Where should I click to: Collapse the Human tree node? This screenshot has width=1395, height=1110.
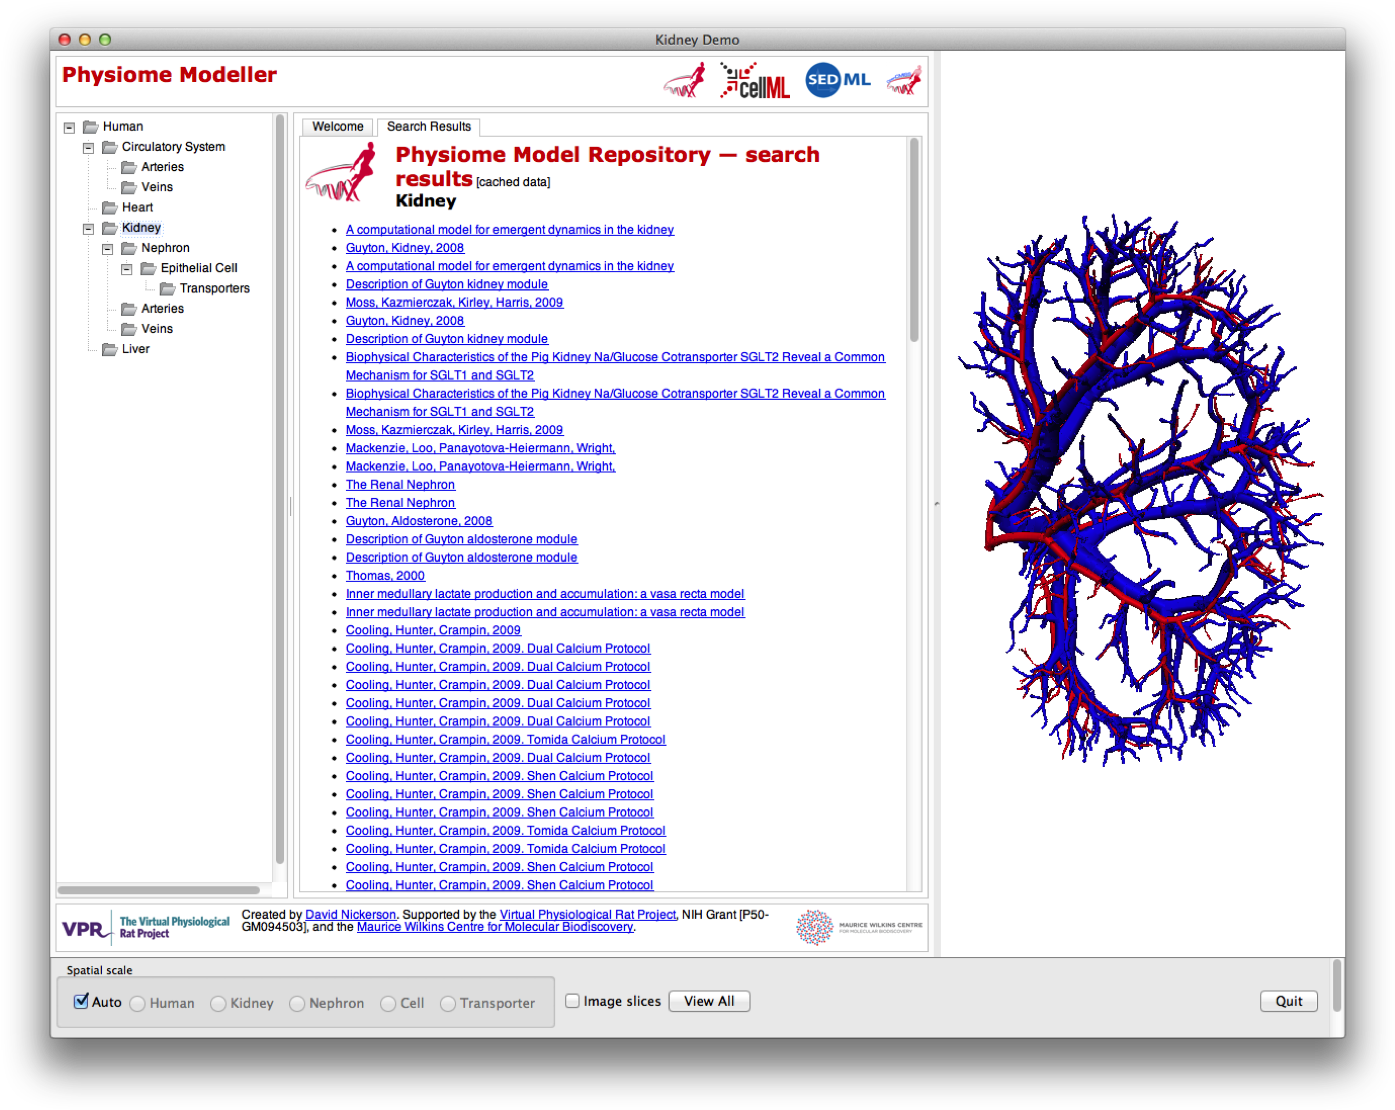pos(68,126)
